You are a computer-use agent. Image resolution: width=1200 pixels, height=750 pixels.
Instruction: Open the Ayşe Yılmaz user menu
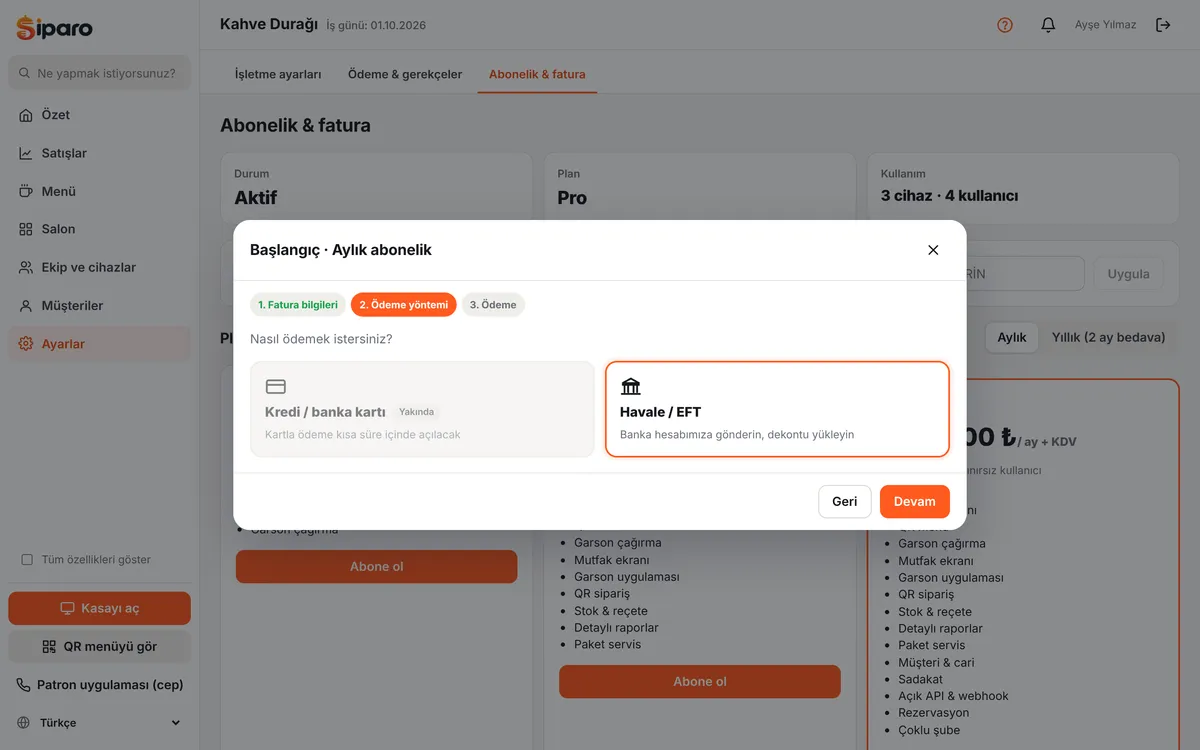click(x=1105, y=25)
